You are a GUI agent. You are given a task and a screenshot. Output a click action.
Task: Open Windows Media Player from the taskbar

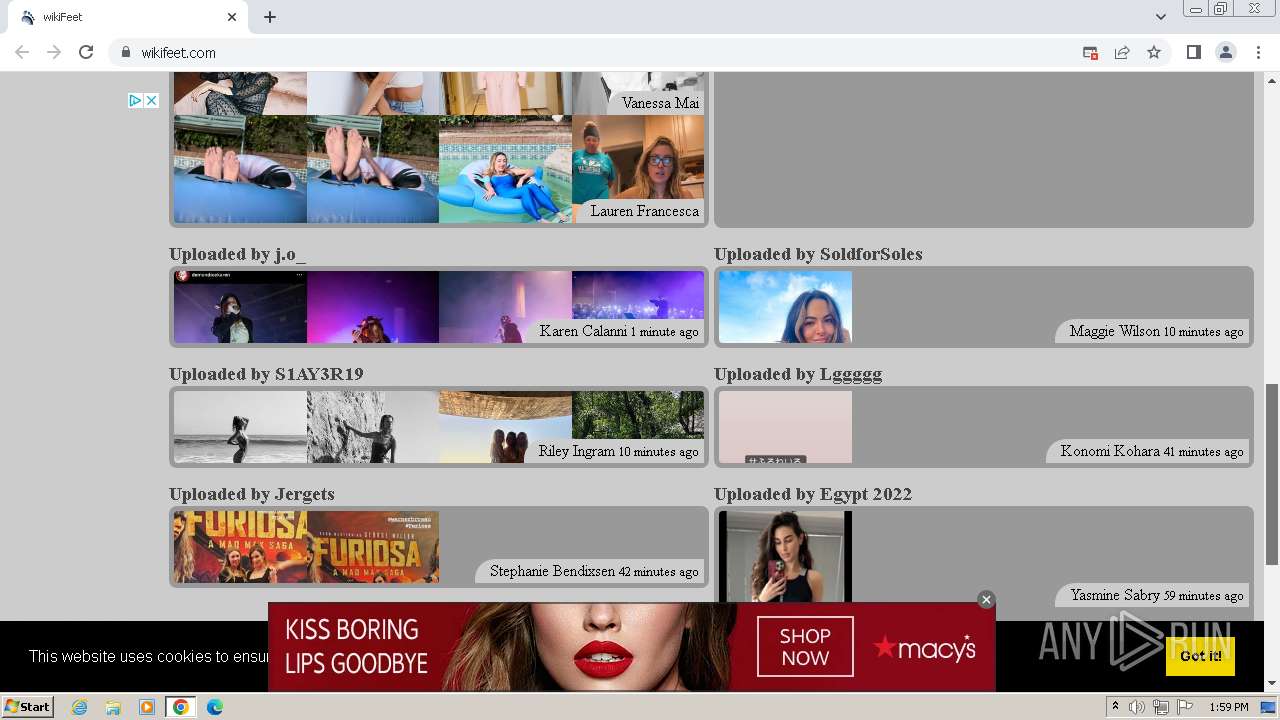tap(146, 707)
